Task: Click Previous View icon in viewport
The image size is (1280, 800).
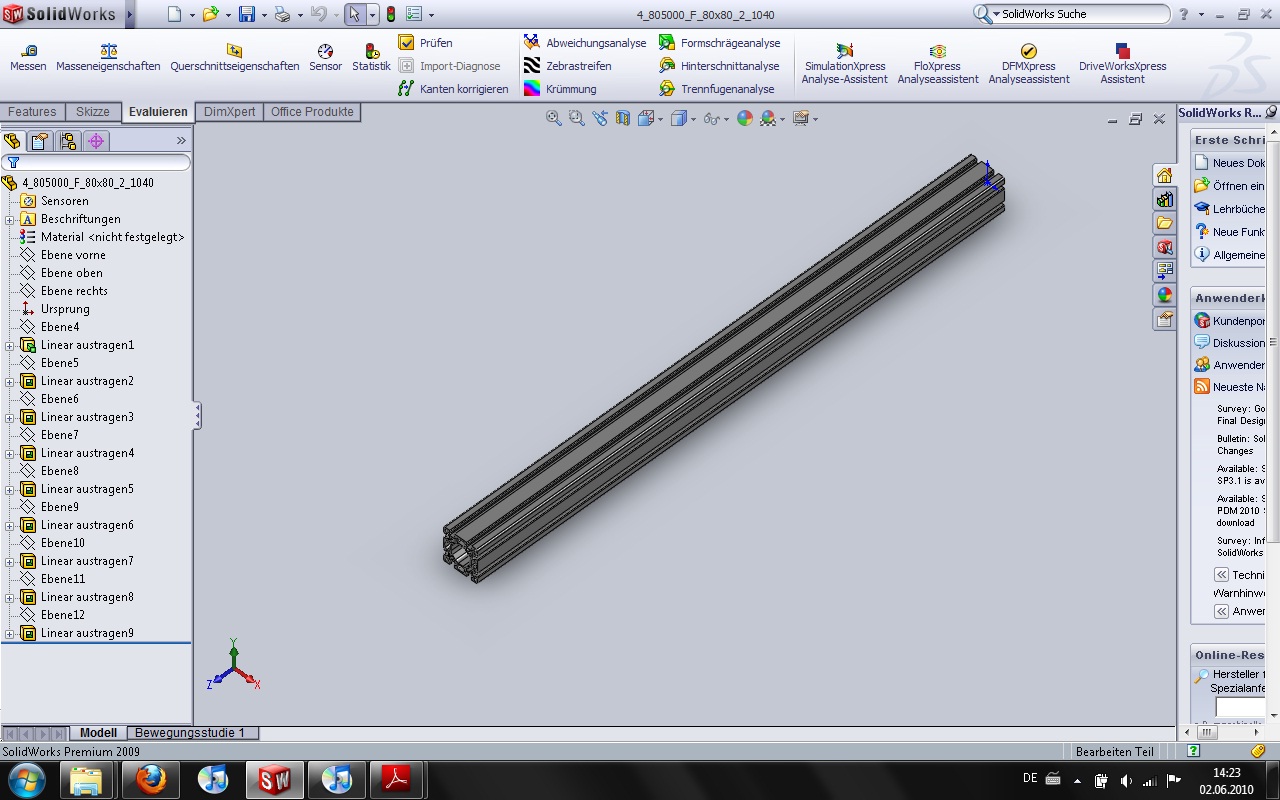Action: coord(600,118)
